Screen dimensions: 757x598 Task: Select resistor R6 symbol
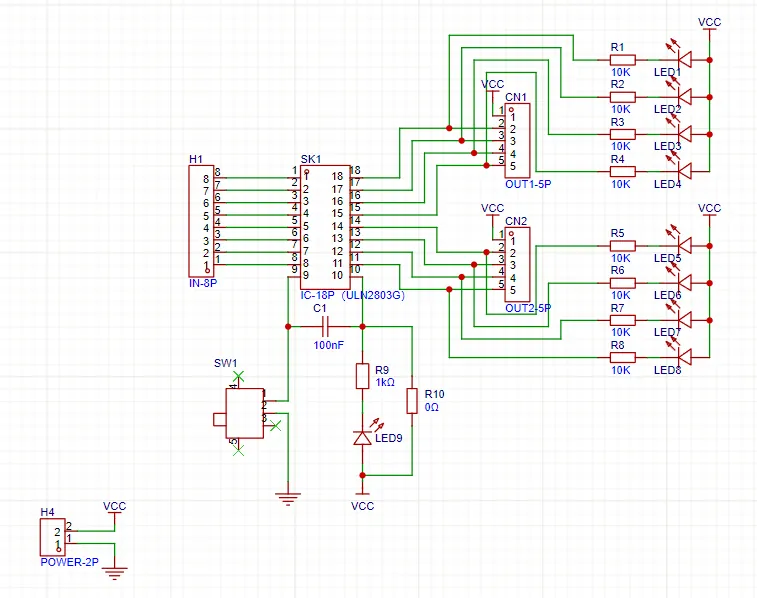pyautogui.click(x=623, y=283)
